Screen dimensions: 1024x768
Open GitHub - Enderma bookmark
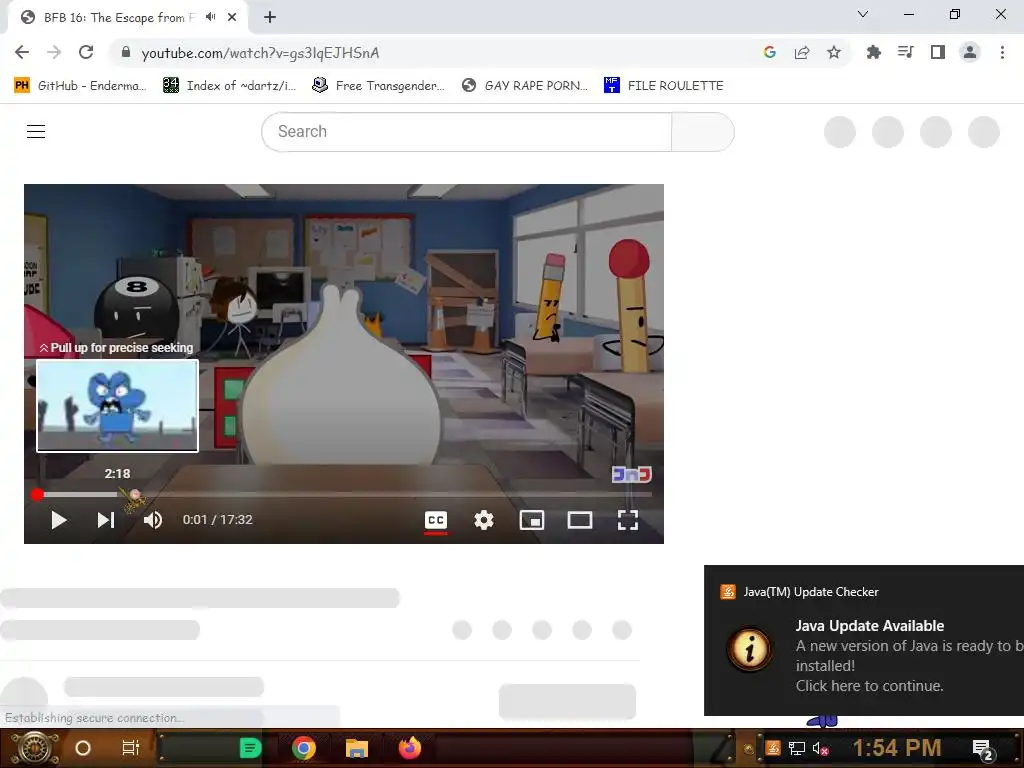pos(80,86)
